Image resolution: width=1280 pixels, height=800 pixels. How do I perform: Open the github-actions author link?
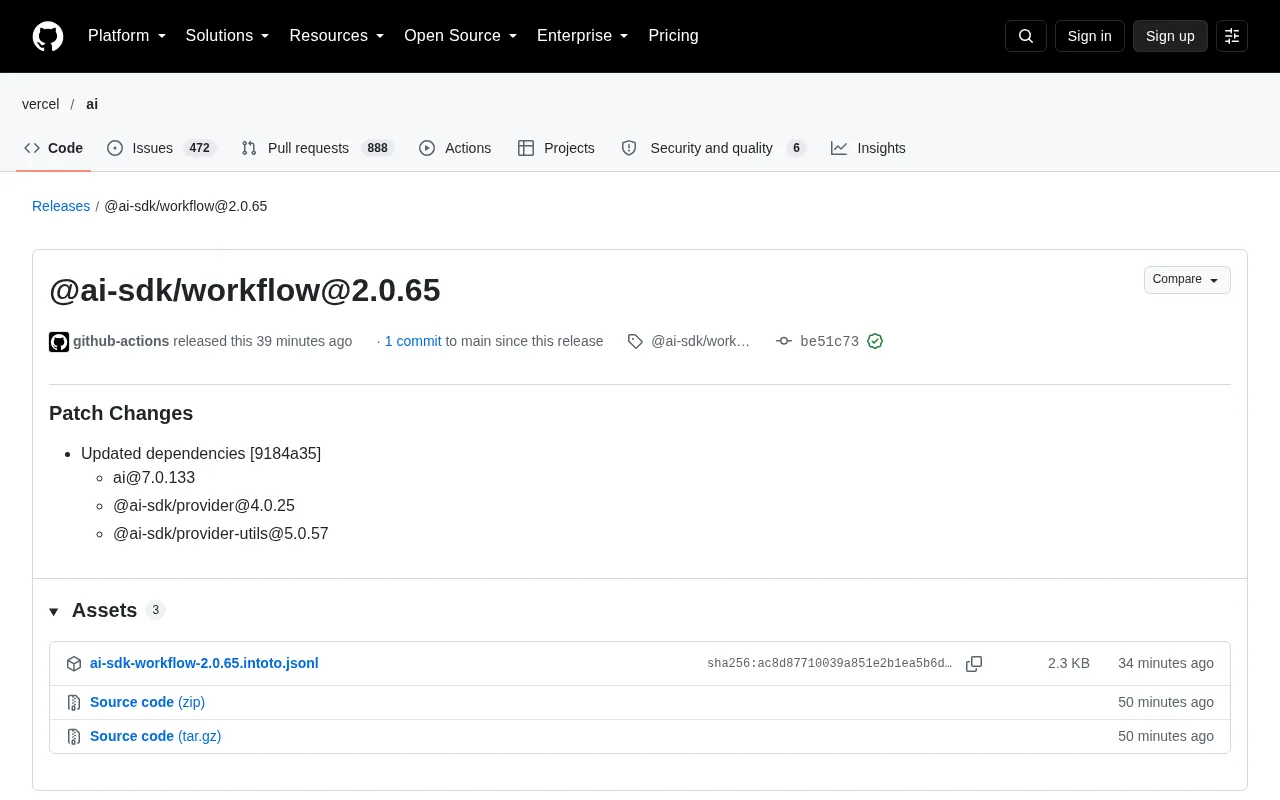(x=121, y=341)
